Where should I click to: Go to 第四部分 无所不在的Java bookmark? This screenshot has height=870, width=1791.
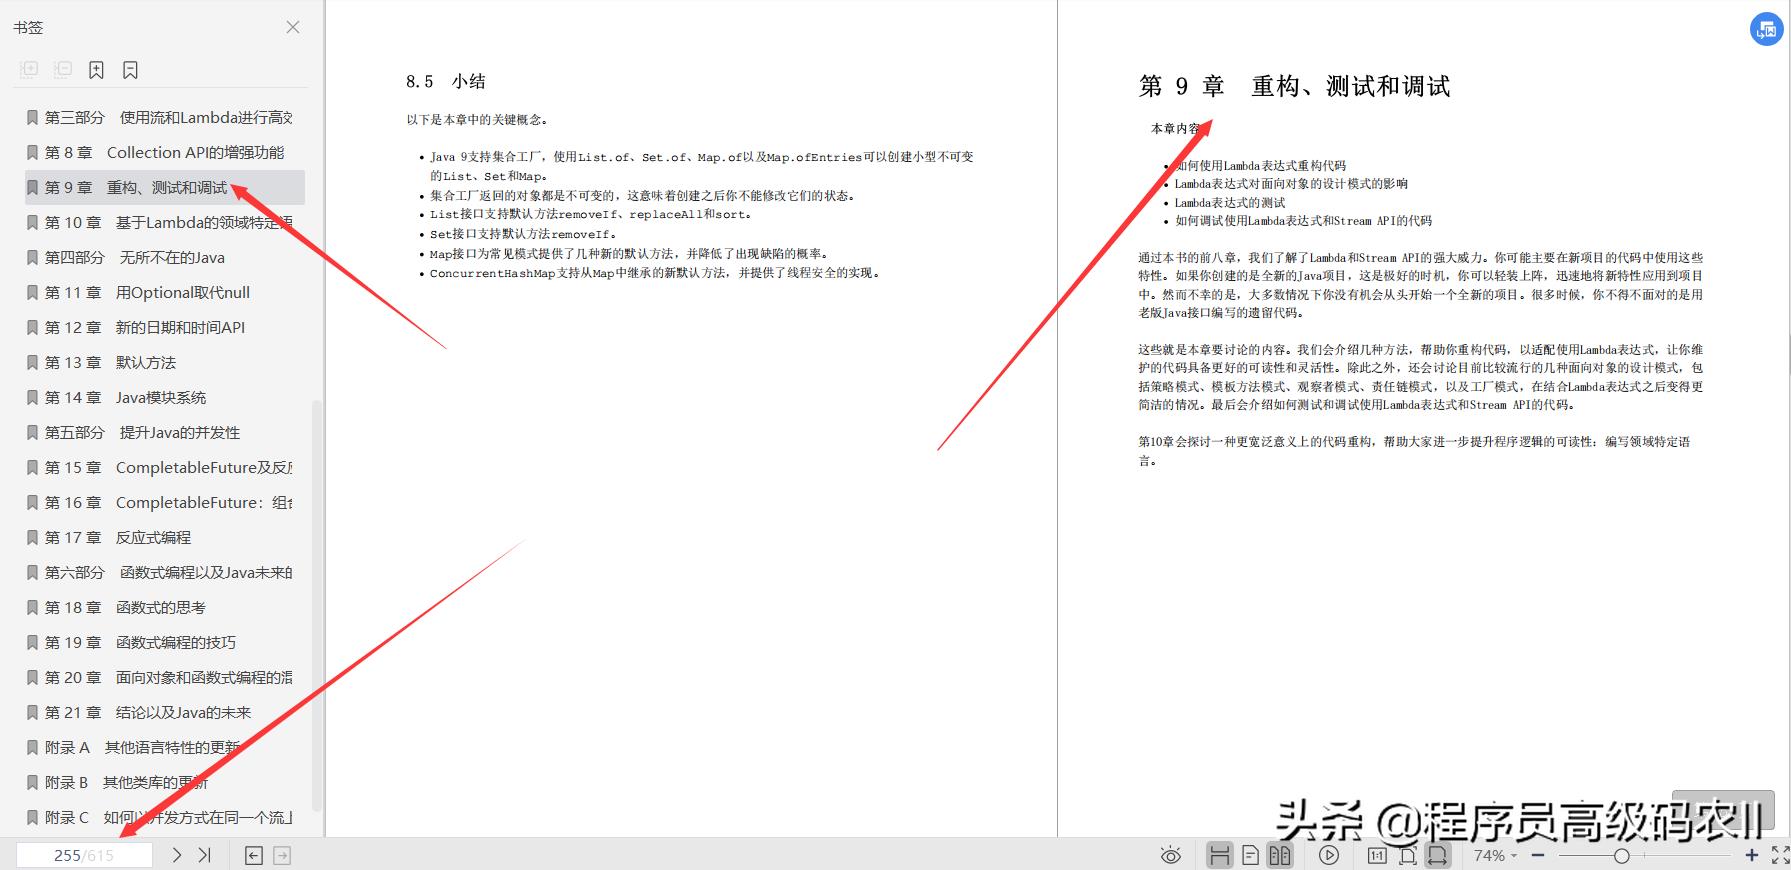coord(165,258)
